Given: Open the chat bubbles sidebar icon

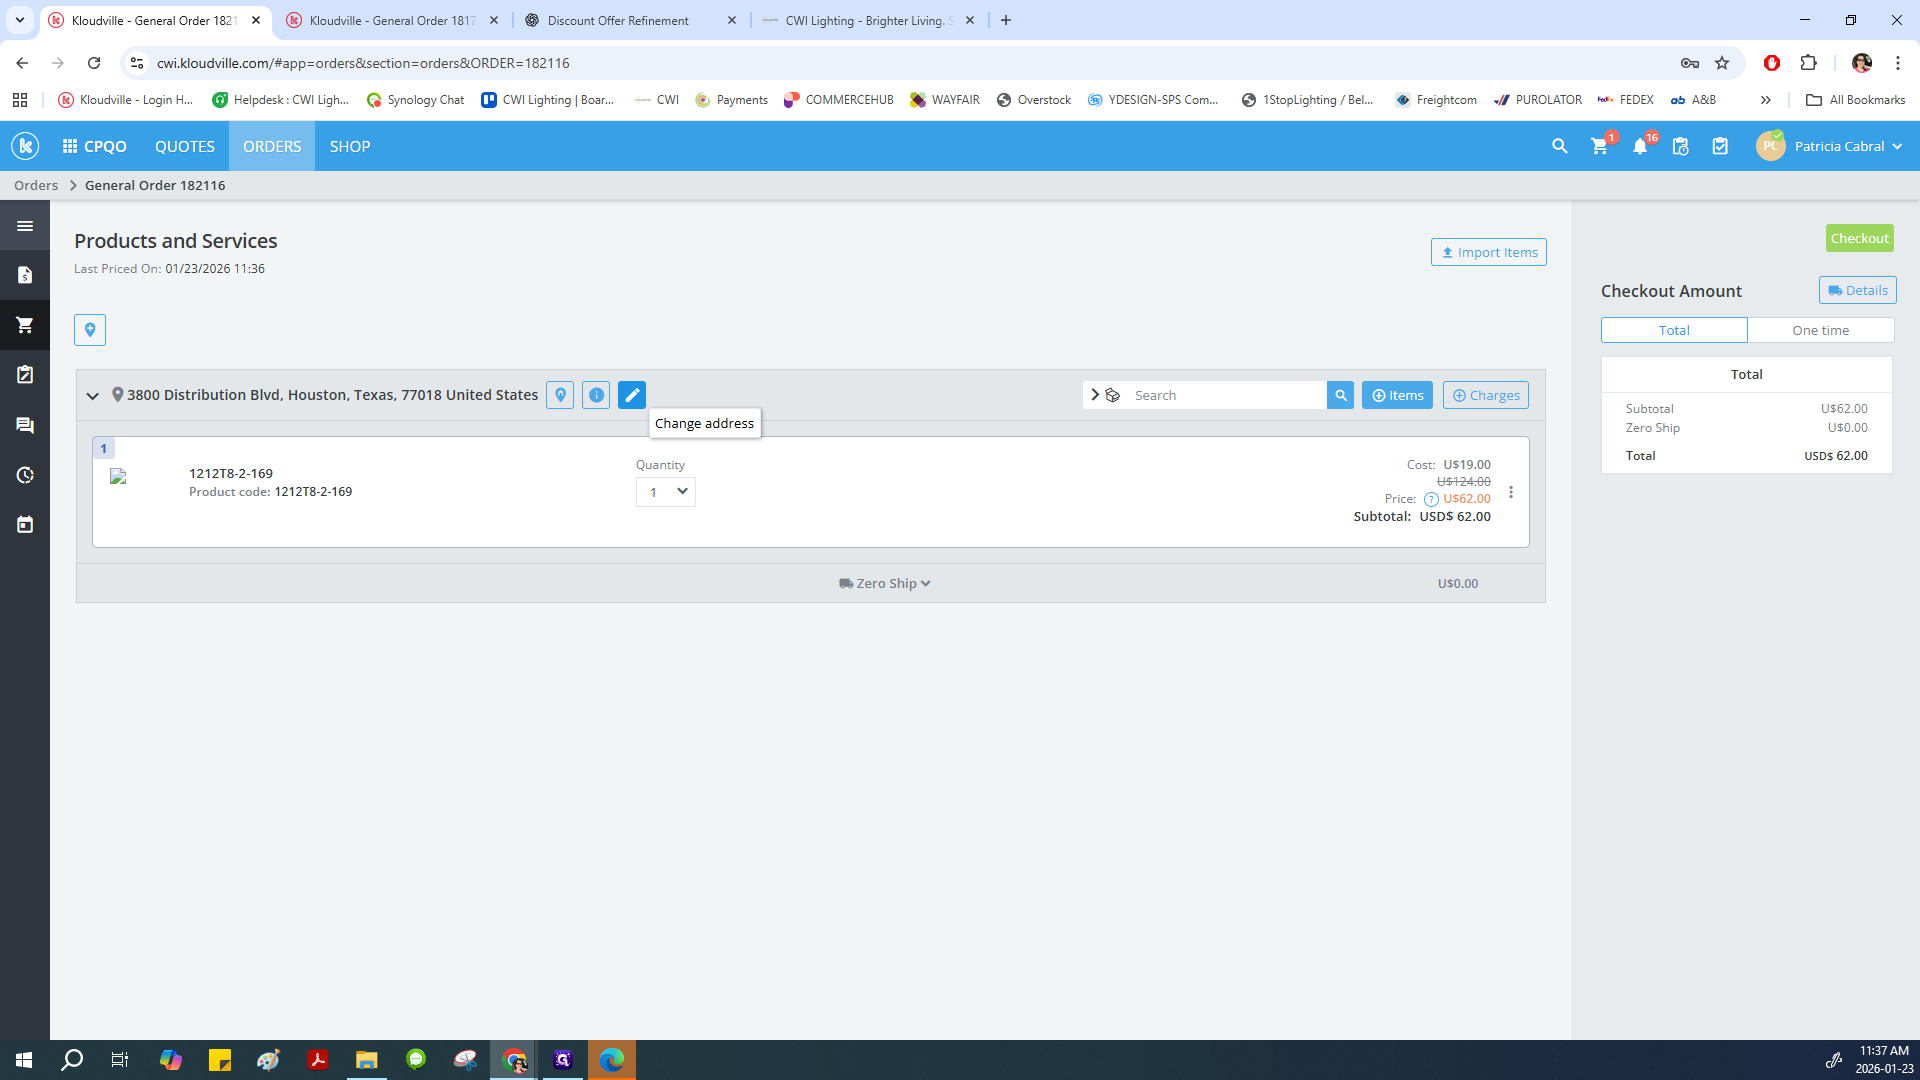Looking at the screenshot, I should [x=25, y=425].
